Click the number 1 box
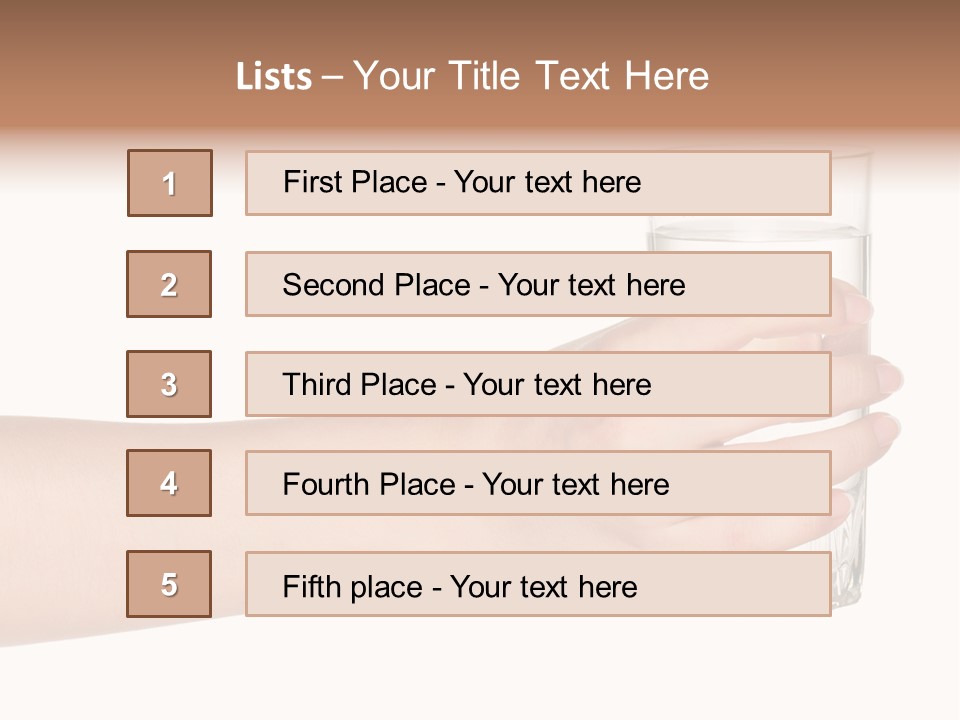 [170, 183]
